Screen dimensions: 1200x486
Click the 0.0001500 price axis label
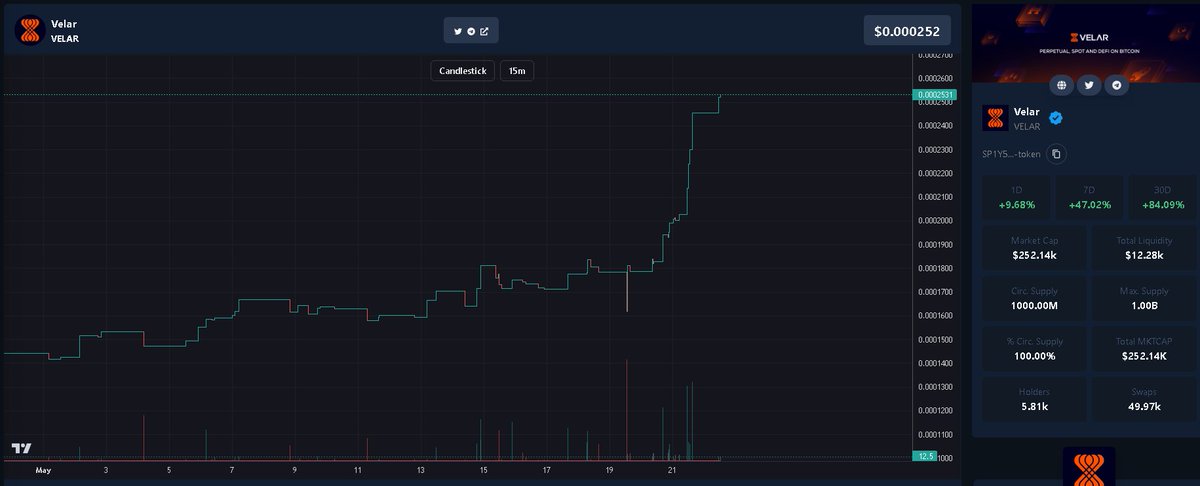pyautogui.click(x=934, y=339)
